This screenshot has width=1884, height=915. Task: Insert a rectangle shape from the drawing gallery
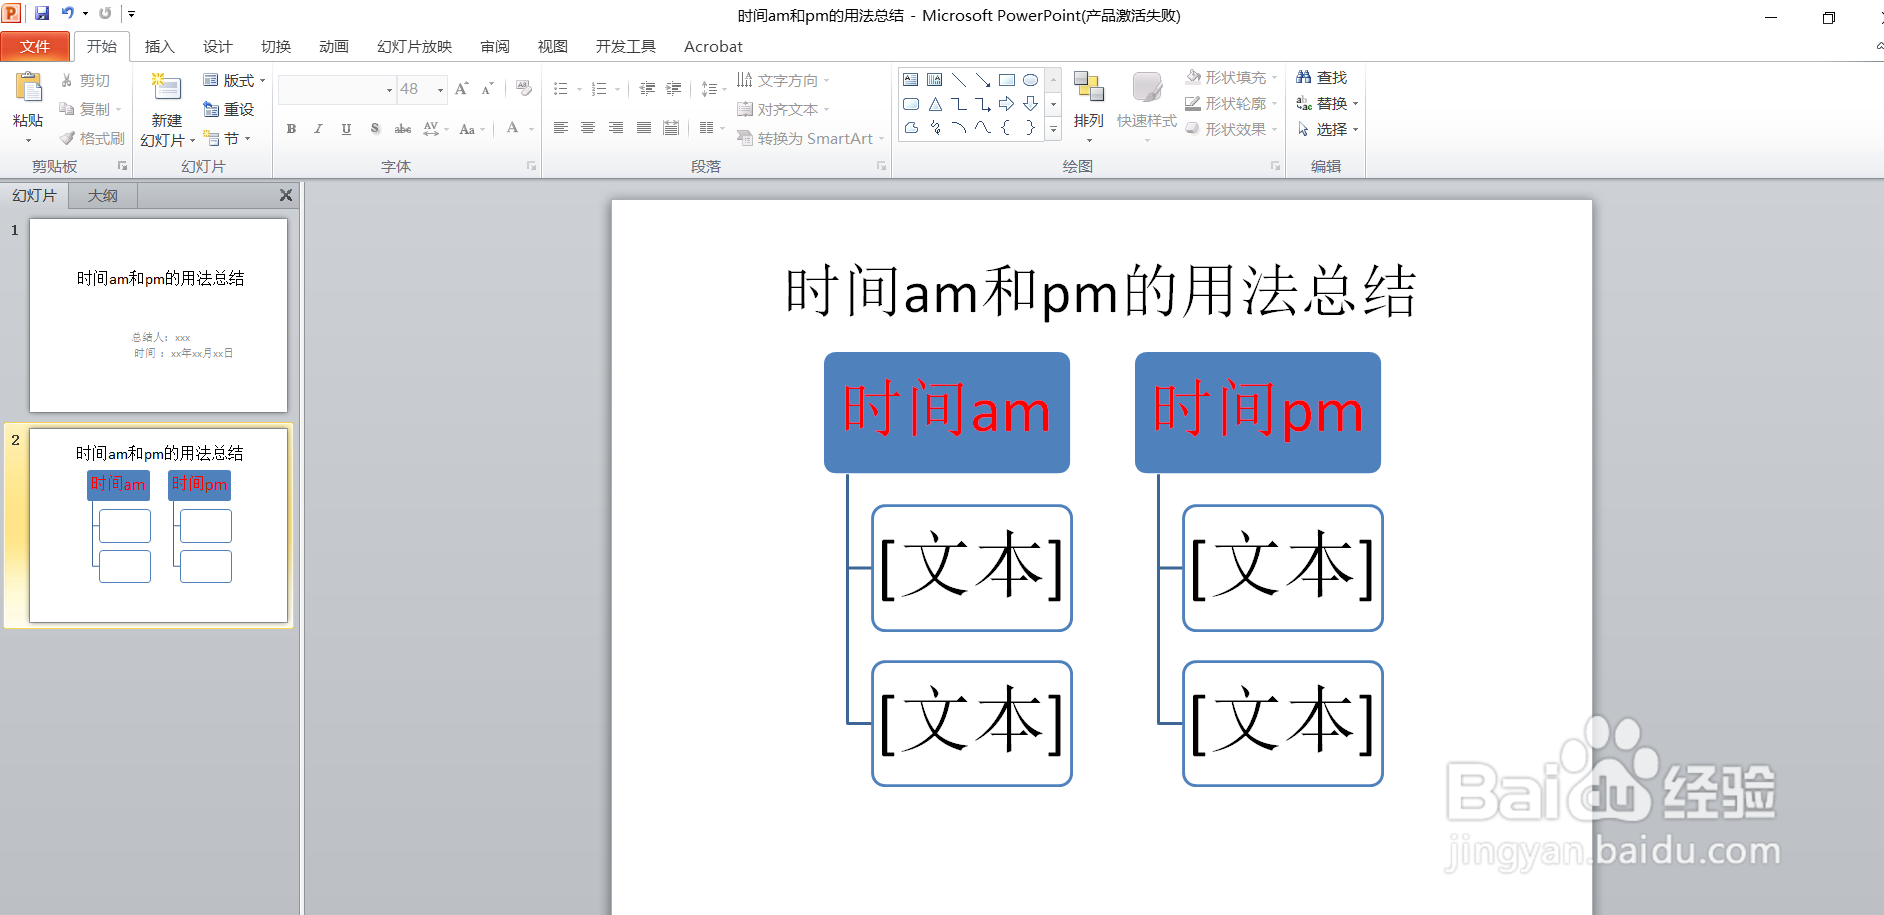pyautogui.click(x=1007, y=79)
